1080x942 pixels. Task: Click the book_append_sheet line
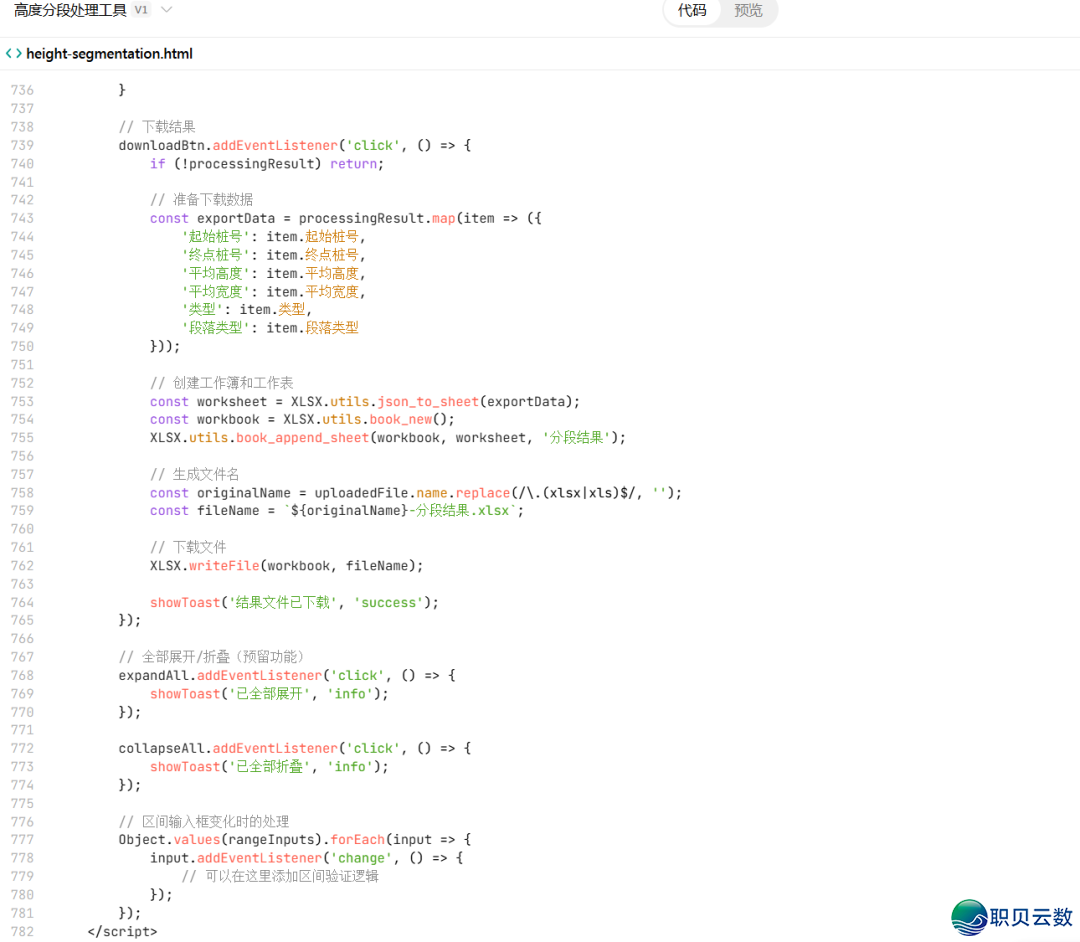(x=388, y=438)
